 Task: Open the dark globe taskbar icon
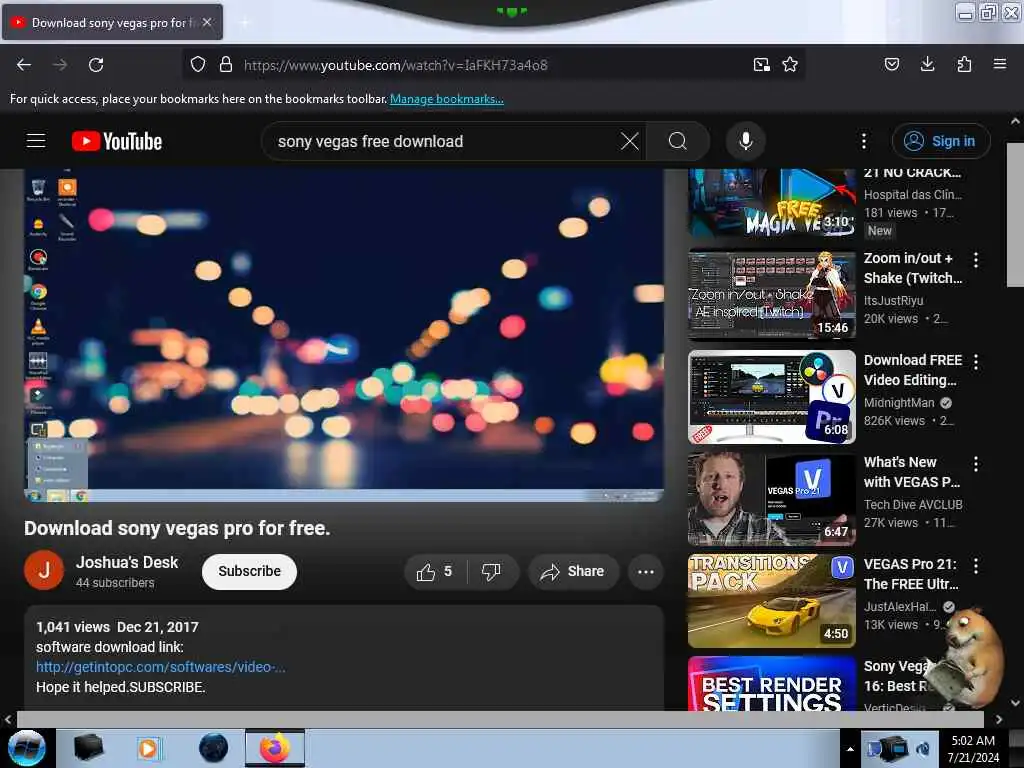[x=213, y=748]
